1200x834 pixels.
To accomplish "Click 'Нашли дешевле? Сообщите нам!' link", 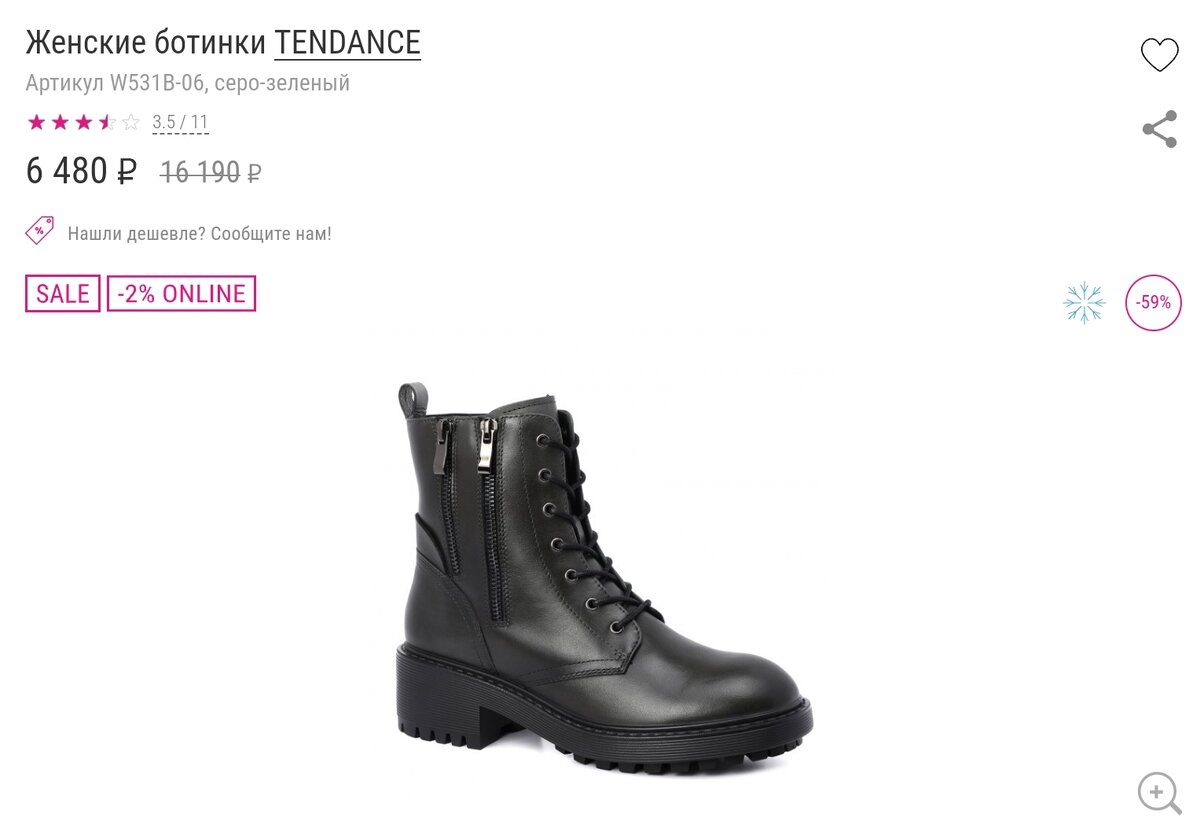I will coord(199,233).
